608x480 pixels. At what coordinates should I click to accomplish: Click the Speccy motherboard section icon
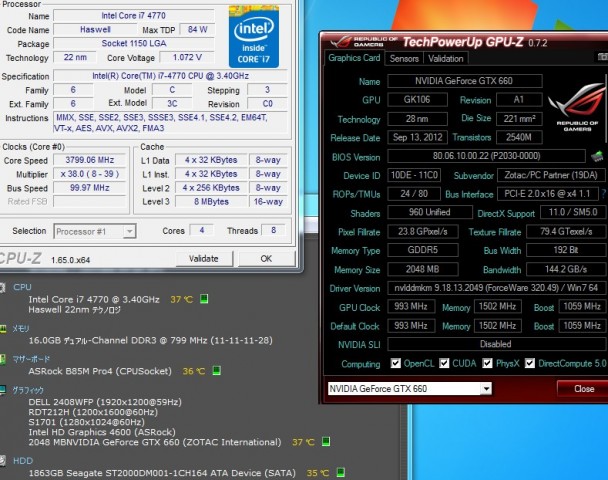(x=3, y=359)
